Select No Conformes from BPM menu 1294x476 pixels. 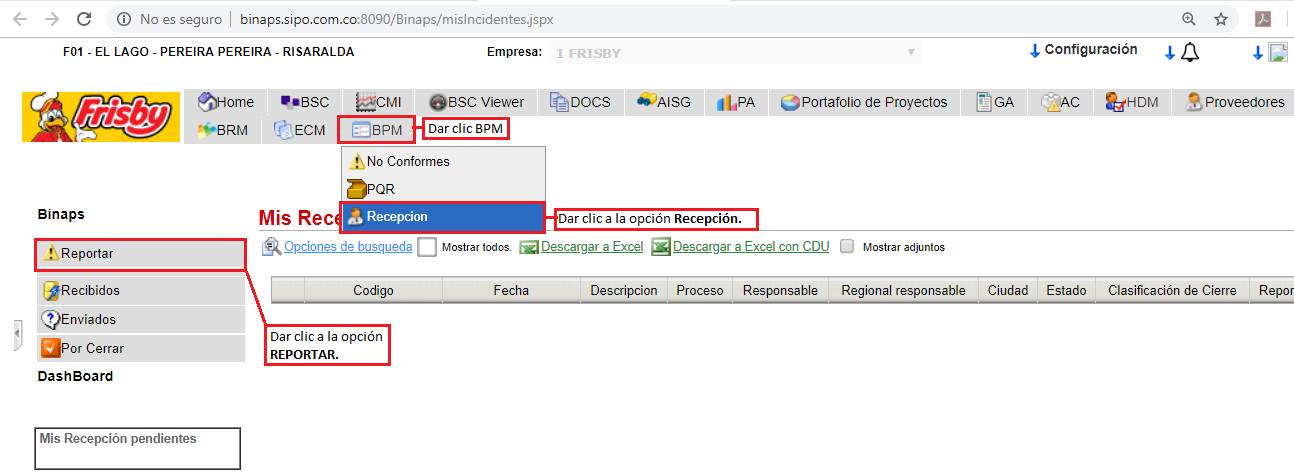pyautogui.click(x=444, y=161)
